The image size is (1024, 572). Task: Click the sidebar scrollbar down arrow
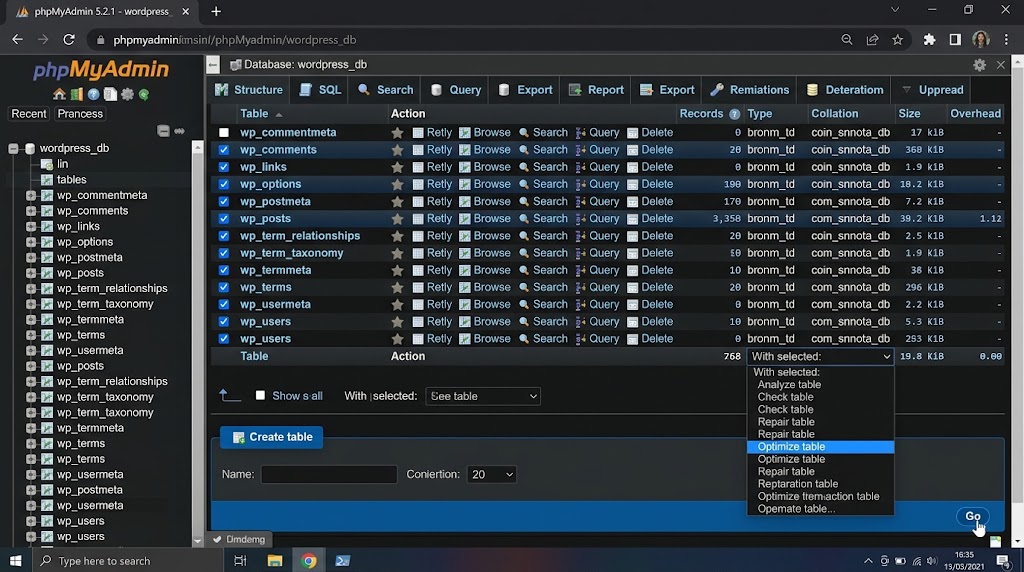coord(197,541)
